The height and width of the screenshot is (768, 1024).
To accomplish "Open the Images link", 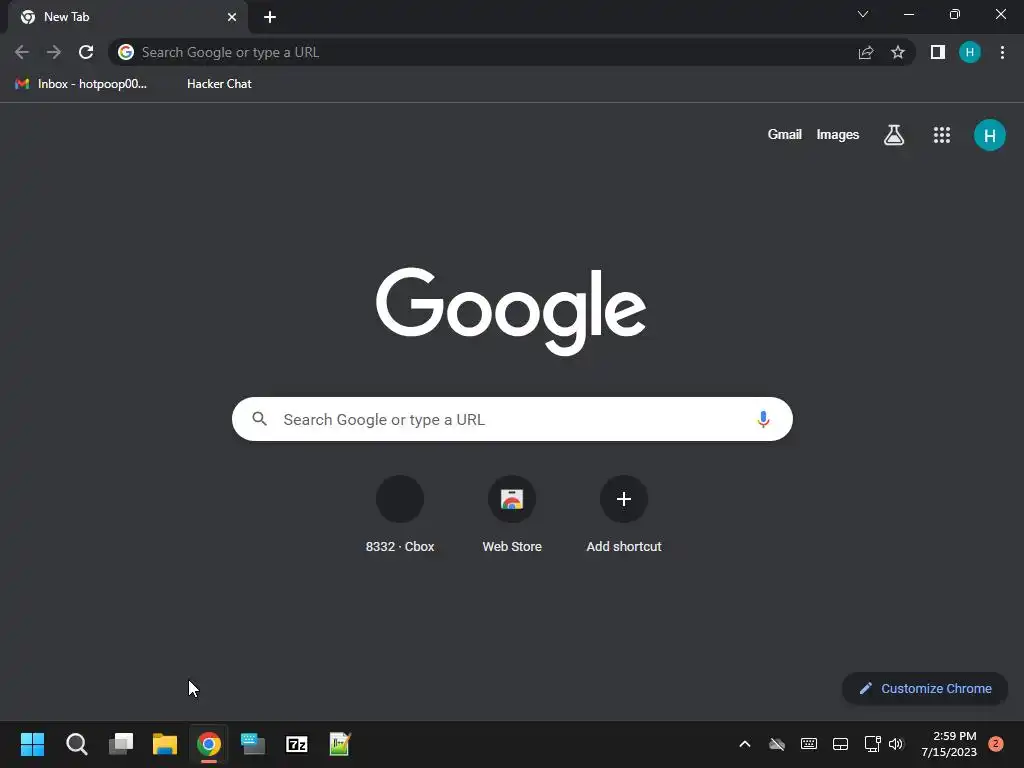I will coord(837,135).
